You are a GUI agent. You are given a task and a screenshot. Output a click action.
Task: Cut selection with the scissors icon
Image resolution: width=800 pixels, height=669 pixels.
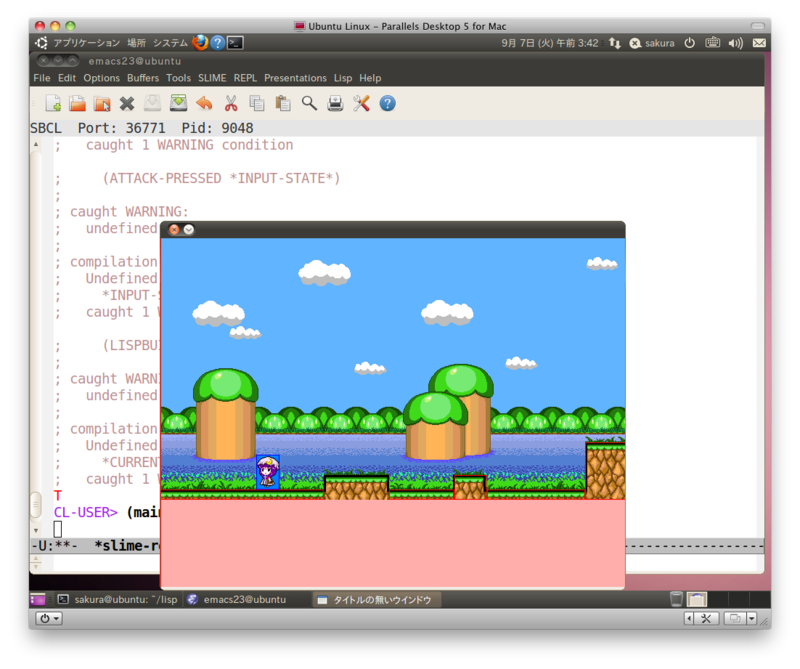[x=231, y=104]
